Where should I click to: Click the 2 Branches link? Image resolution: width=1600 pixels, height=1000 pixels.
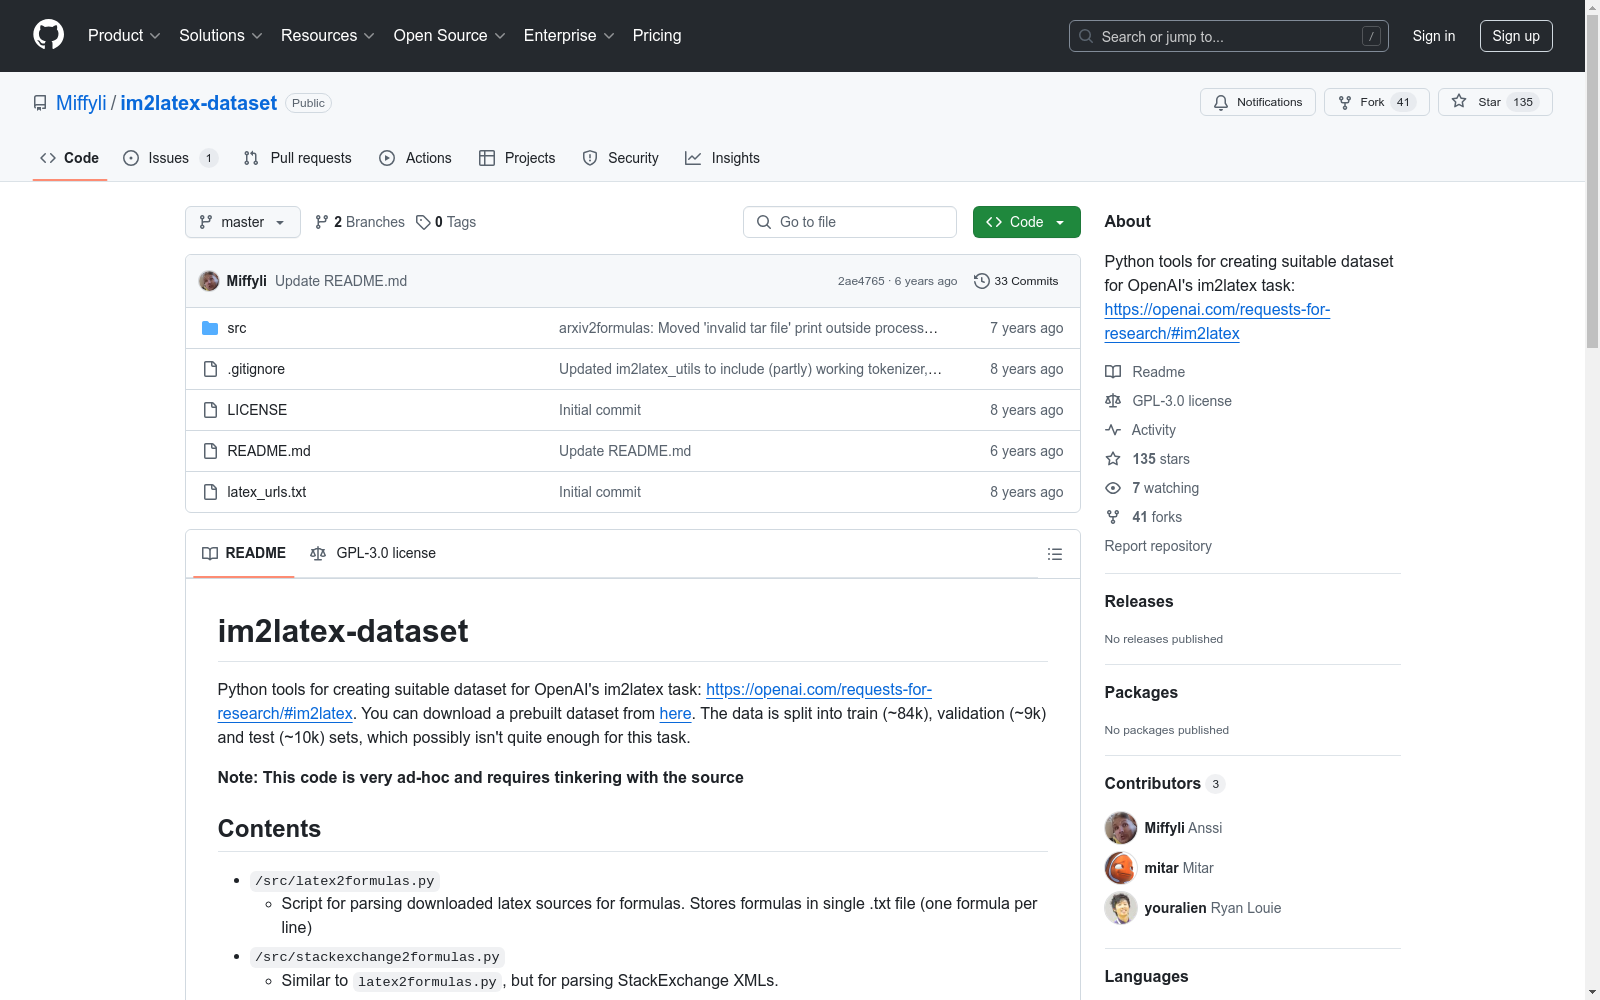(x=360, y=222)
